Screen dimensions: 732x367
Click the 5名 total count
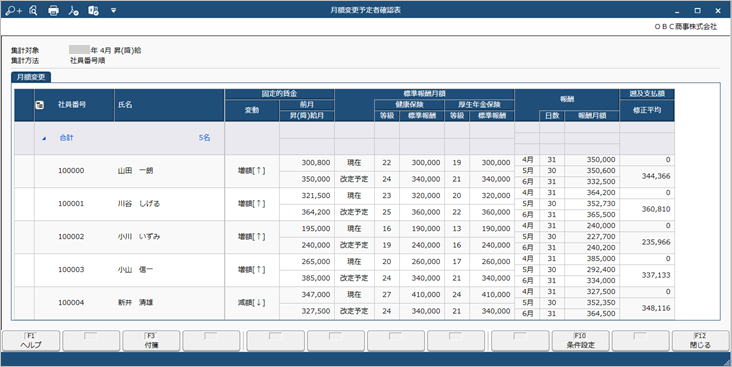[204, 138]
